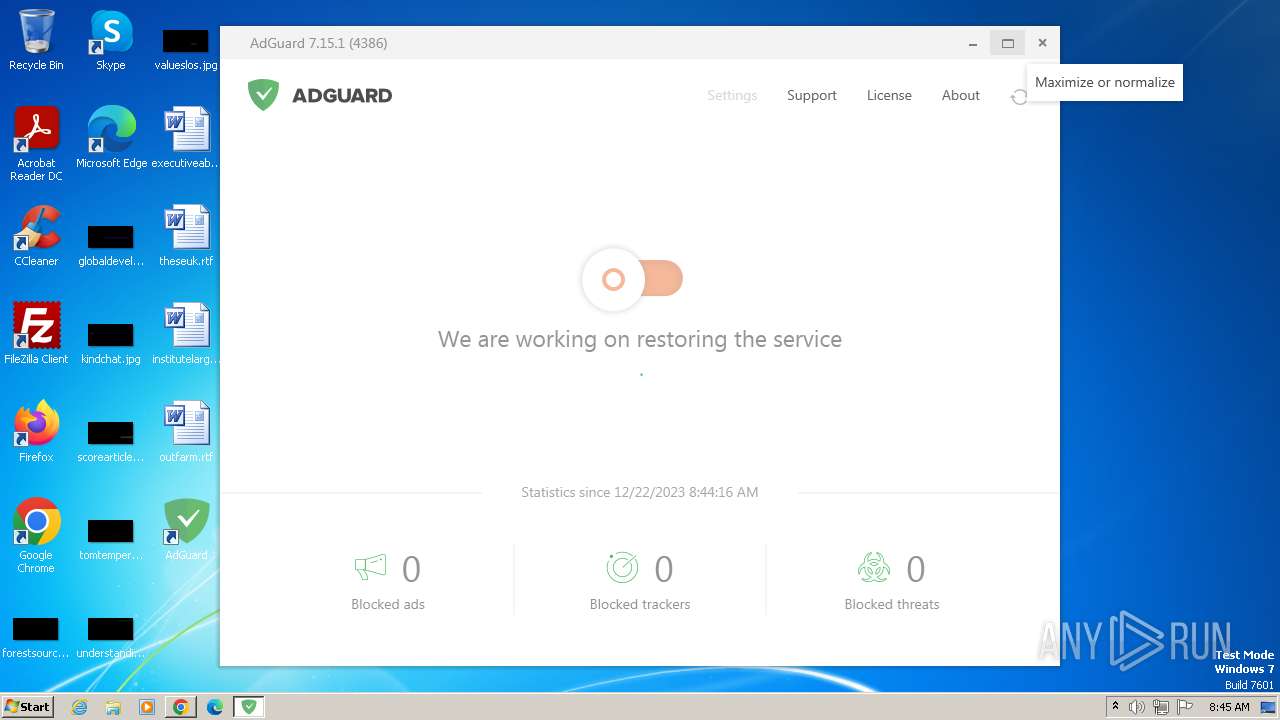Image resolution: width=1280 pixels, height=720 pixels.
Task: Select the institutelarg document file
Action: tap(186, 334)
